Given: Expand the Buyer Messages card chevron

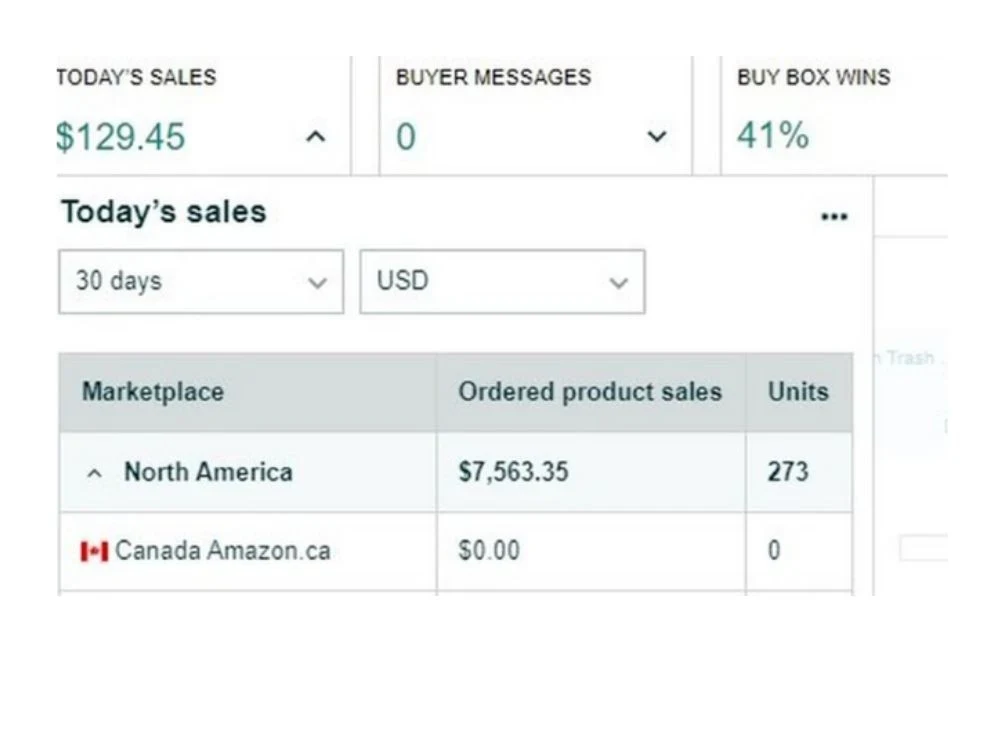Looking at the screenshot, I should point(657,136).
